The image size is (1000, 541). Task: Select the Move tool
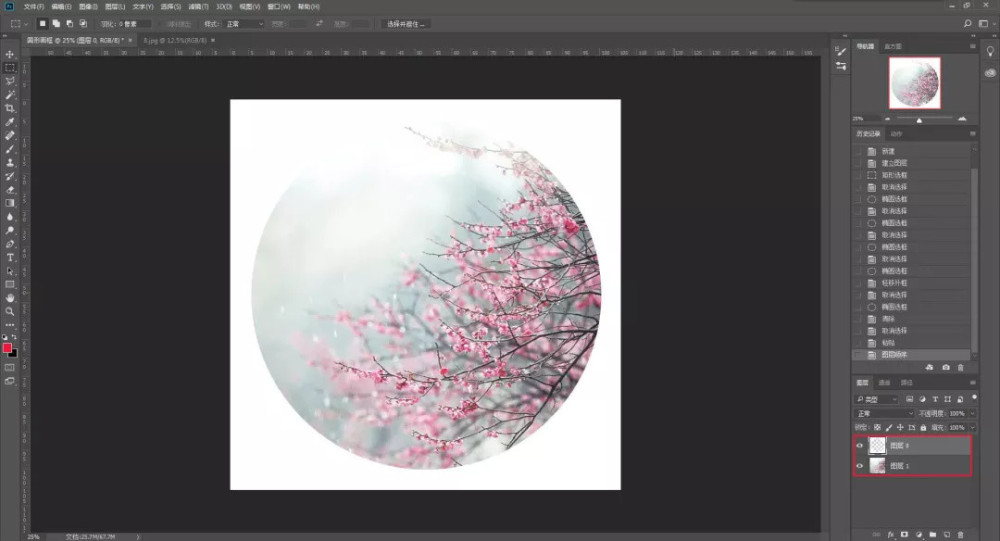coord(10,54)
